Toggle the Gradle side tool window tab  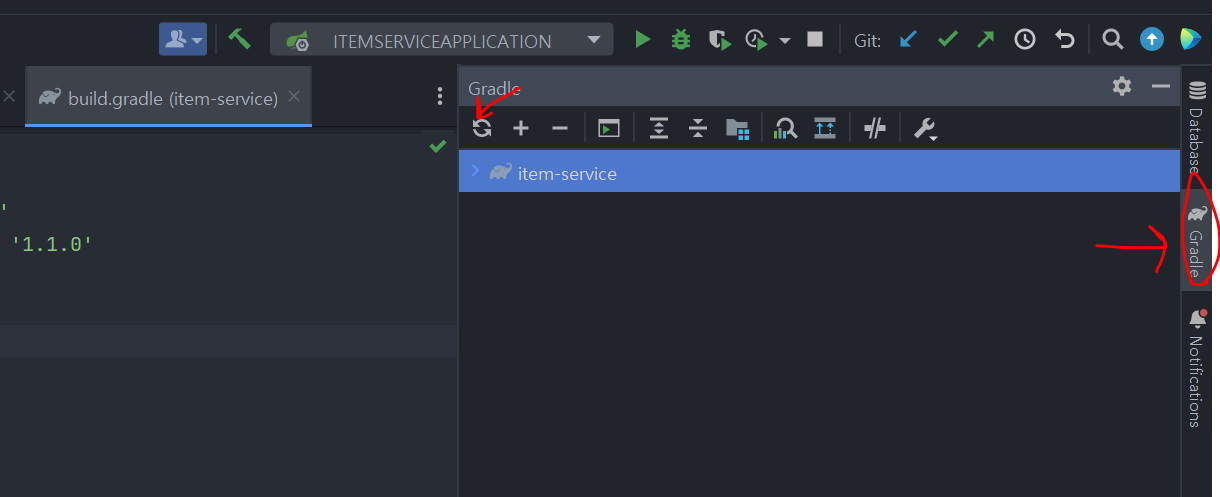pos(1196,240)
